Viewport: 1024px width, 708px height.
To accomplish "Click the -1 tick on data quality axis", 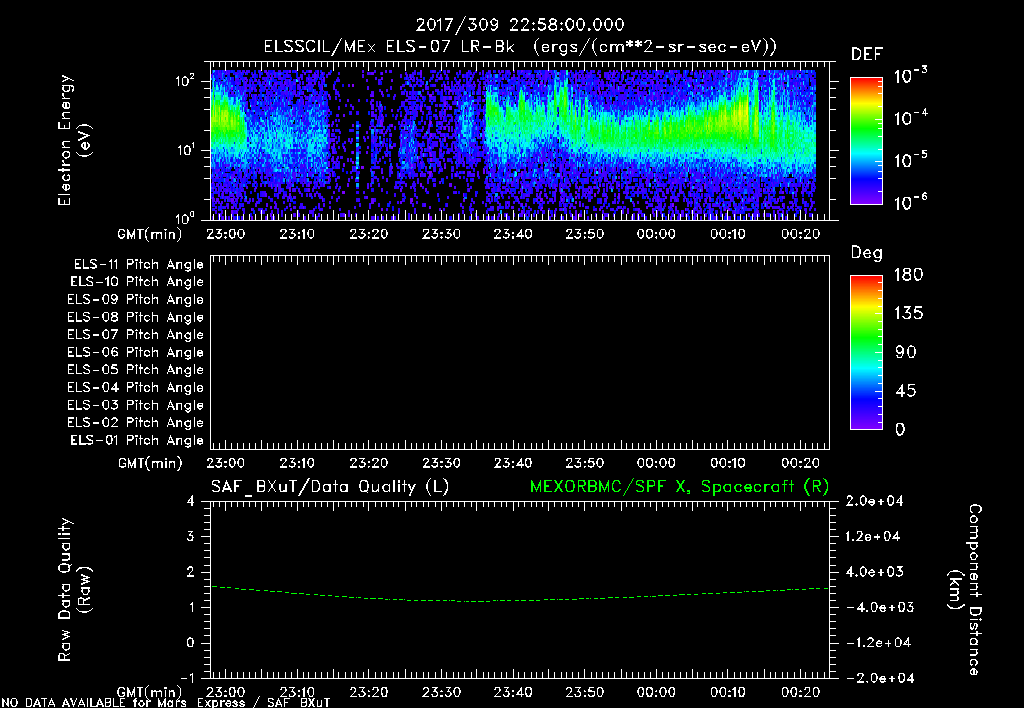I will (187, 678).
